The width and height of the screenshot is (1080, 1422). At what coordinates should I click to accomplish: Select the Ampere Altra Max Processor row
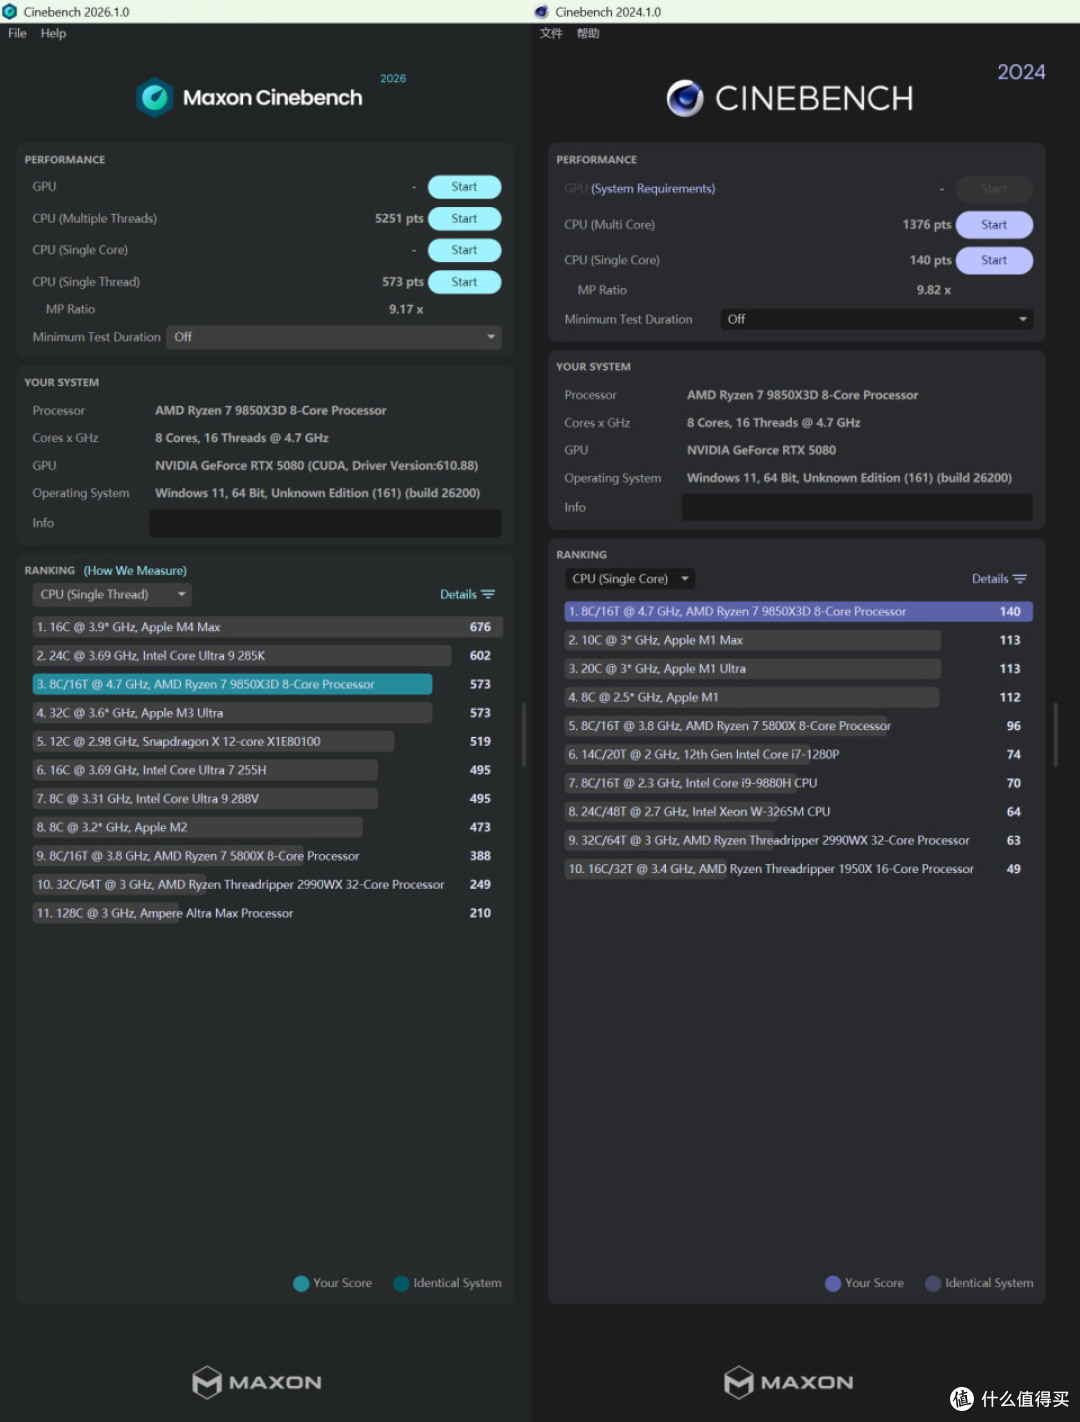point(267,913)
